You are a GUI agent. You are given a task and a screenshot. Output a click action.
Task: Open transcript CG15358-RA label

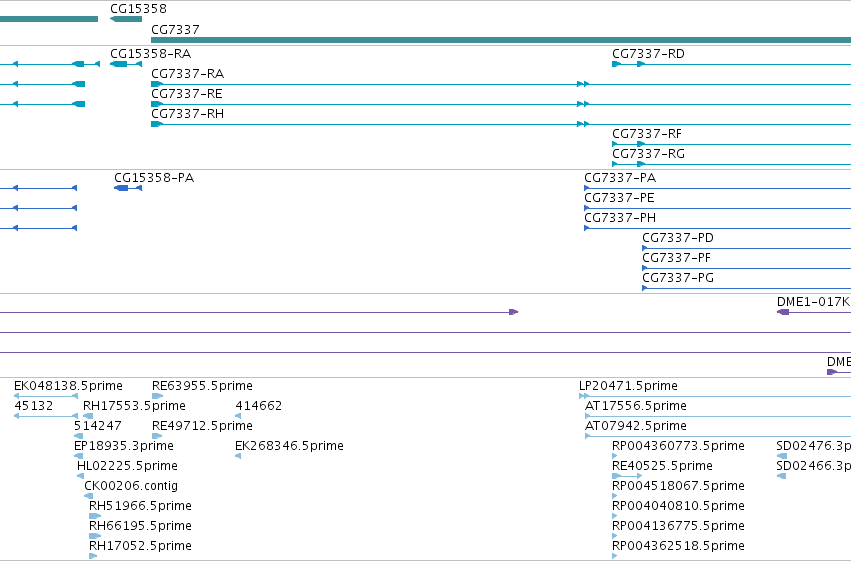(x=150, y=54)
